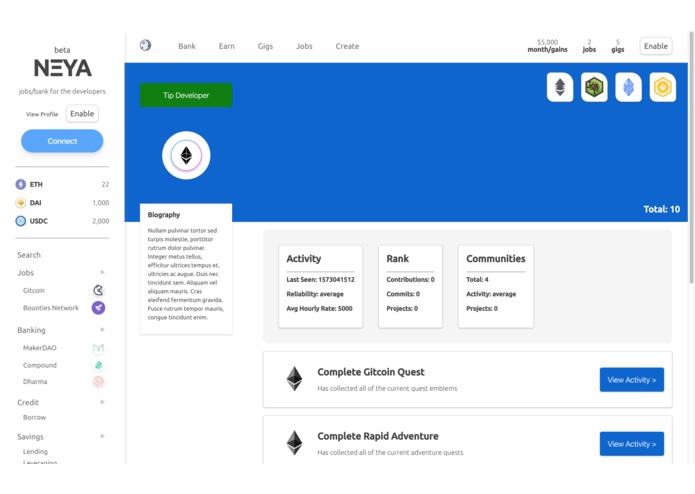Screen dimensions: 695x494
Task: Open the Dharma banking link
Action: 35,381
